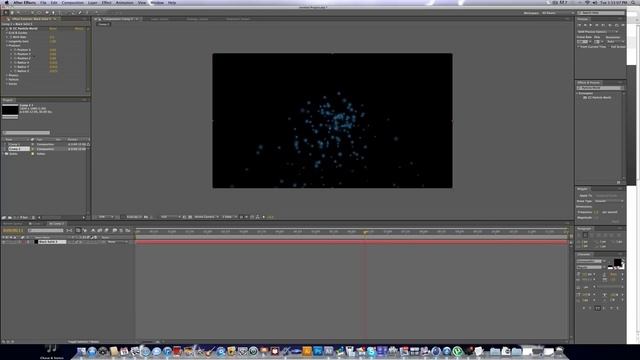Open the Effect menu
The image size is (640, 360).
[107, 3]
